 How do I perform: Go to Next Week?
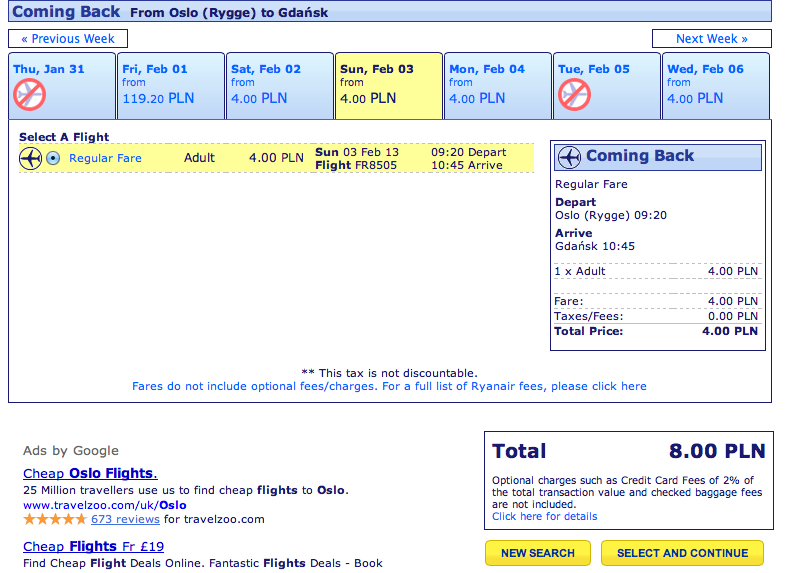point(711,39)
